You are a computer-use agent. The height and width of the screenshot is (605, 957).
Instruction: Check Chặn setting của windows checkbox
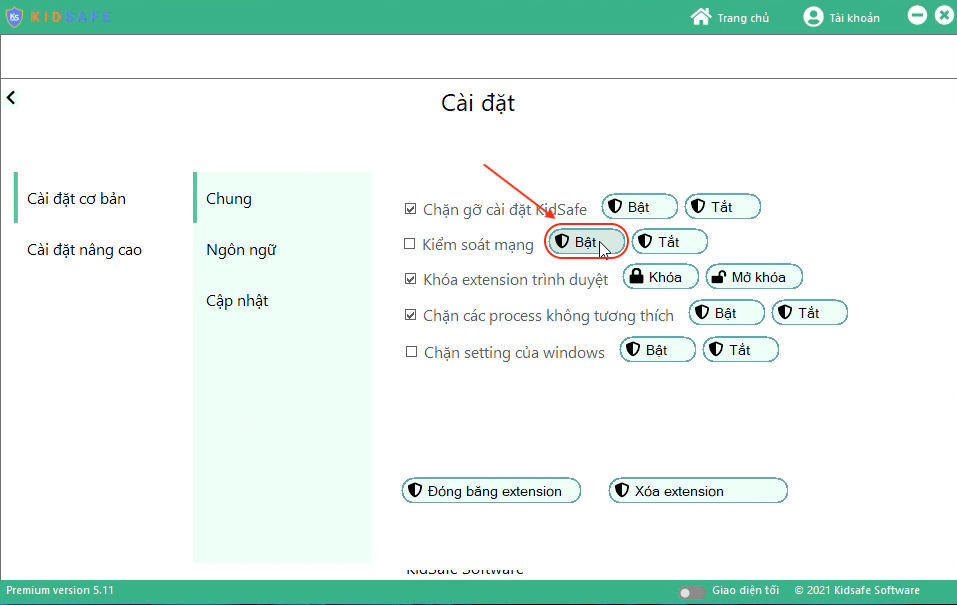point(410,352)
